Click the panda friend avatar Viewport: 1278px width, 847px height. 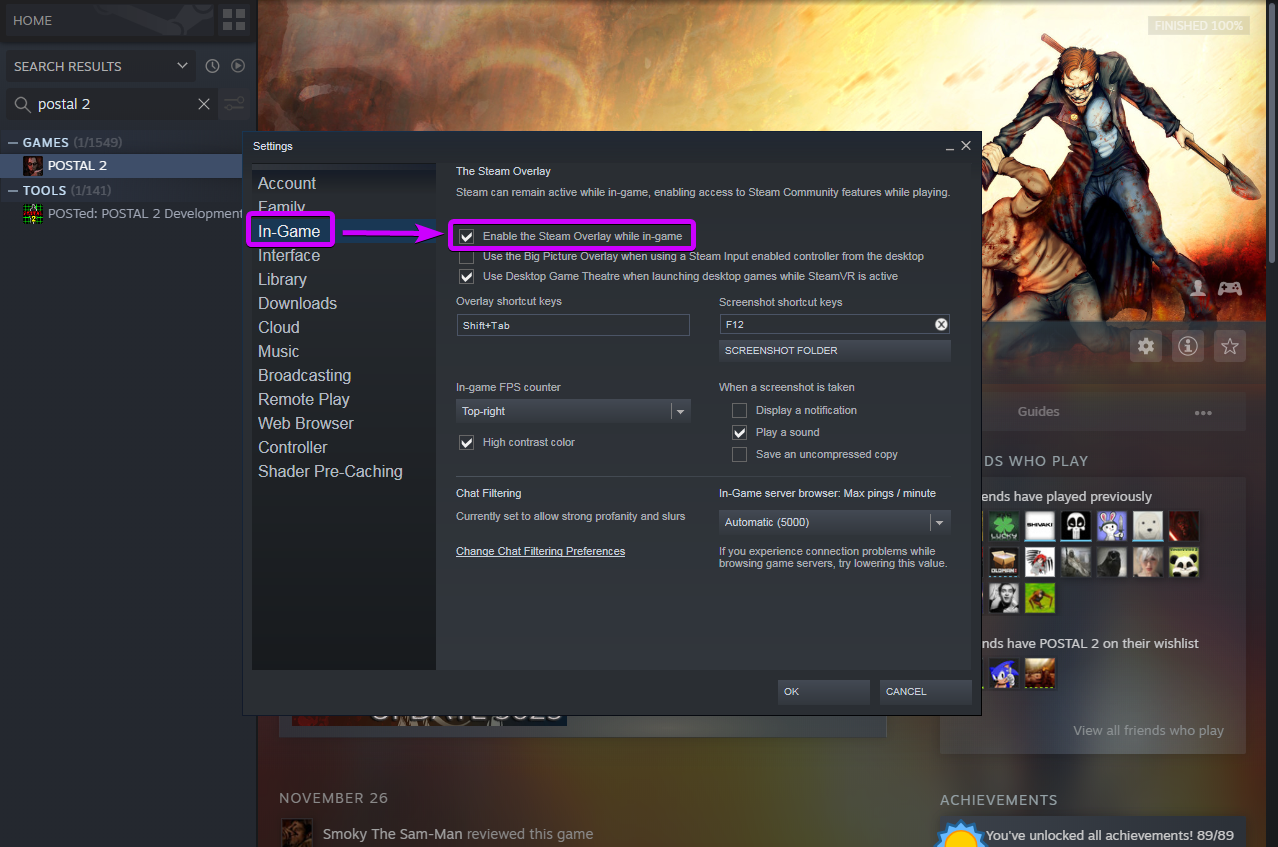pos(1184,562)
